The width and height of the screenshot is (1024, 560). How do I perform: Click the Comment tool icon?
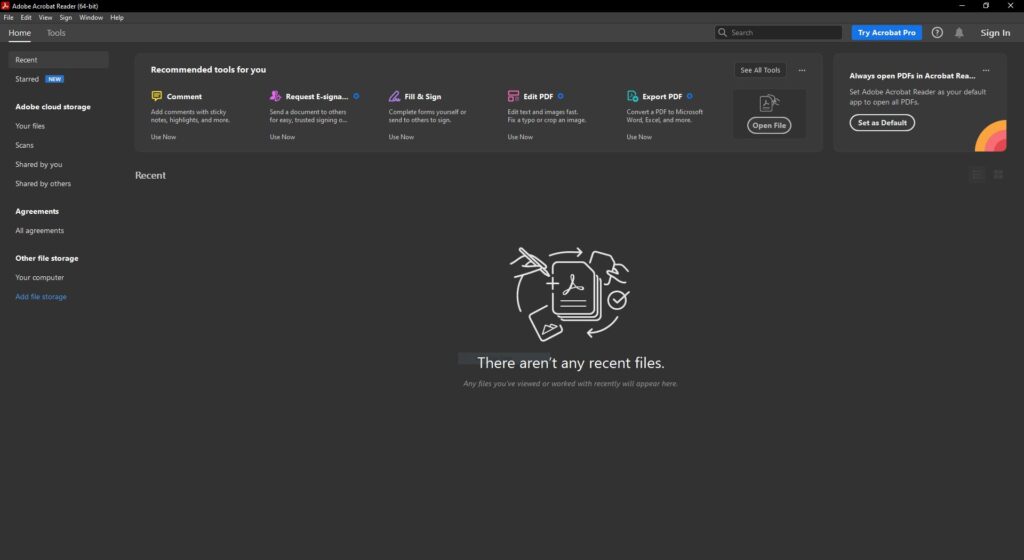point(157,96)
